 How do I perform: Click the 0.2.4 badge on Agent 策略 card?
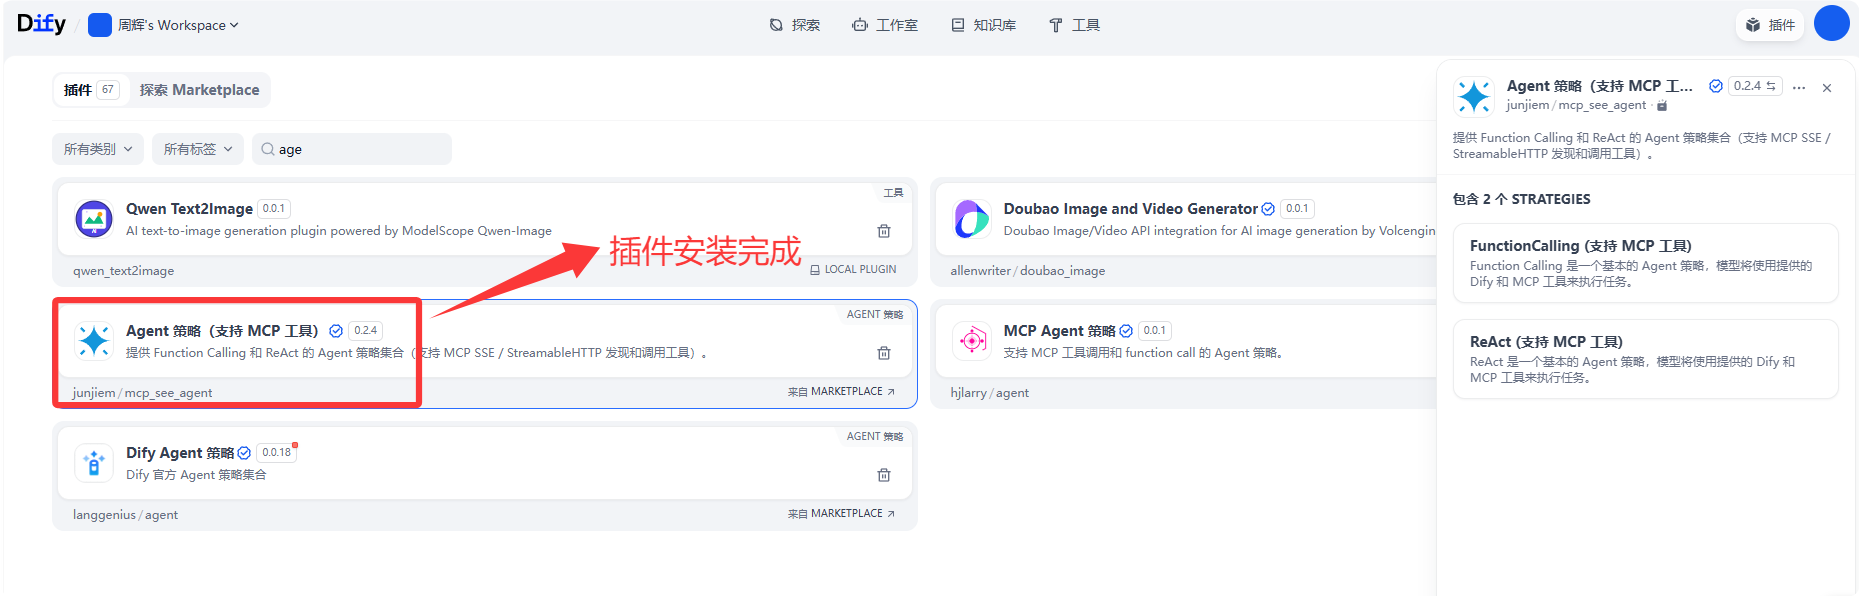point(365,331)
